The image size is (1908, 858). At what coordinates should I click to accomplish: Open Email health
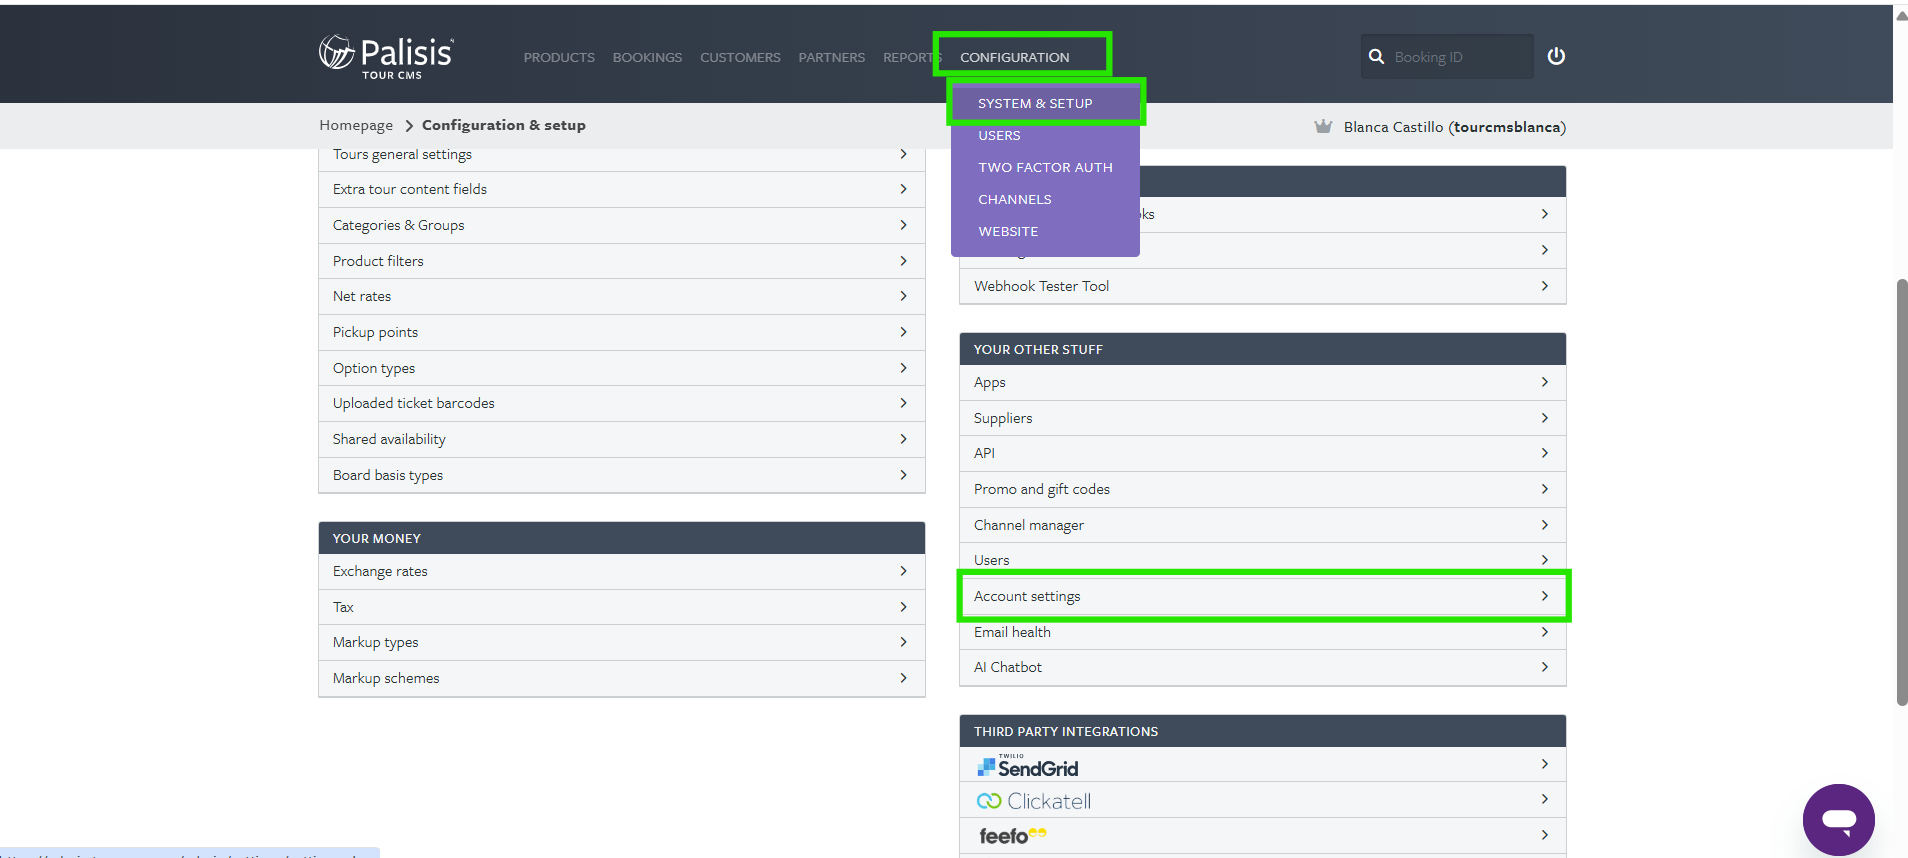pyautogui.click(x=1262, y=632)
